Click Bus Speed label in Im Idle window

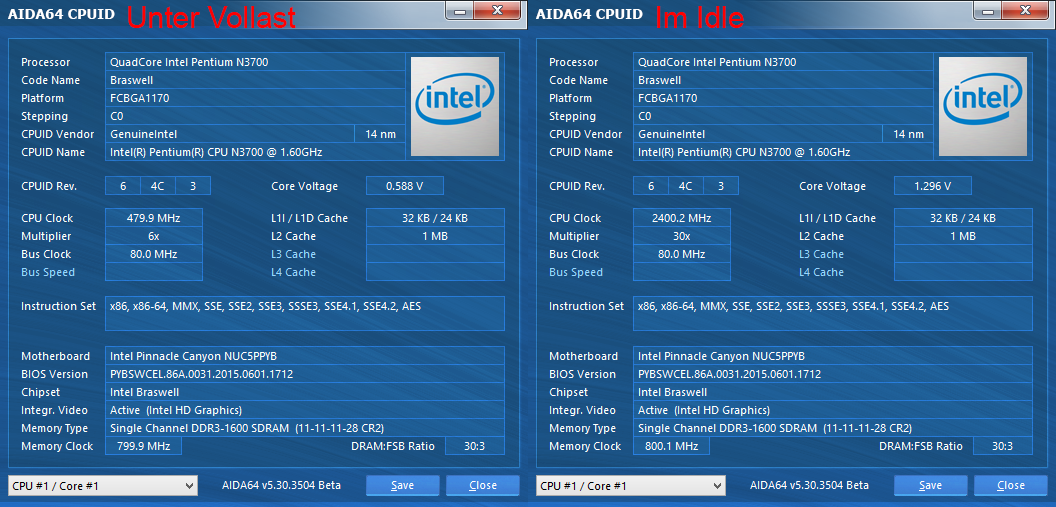576,272
